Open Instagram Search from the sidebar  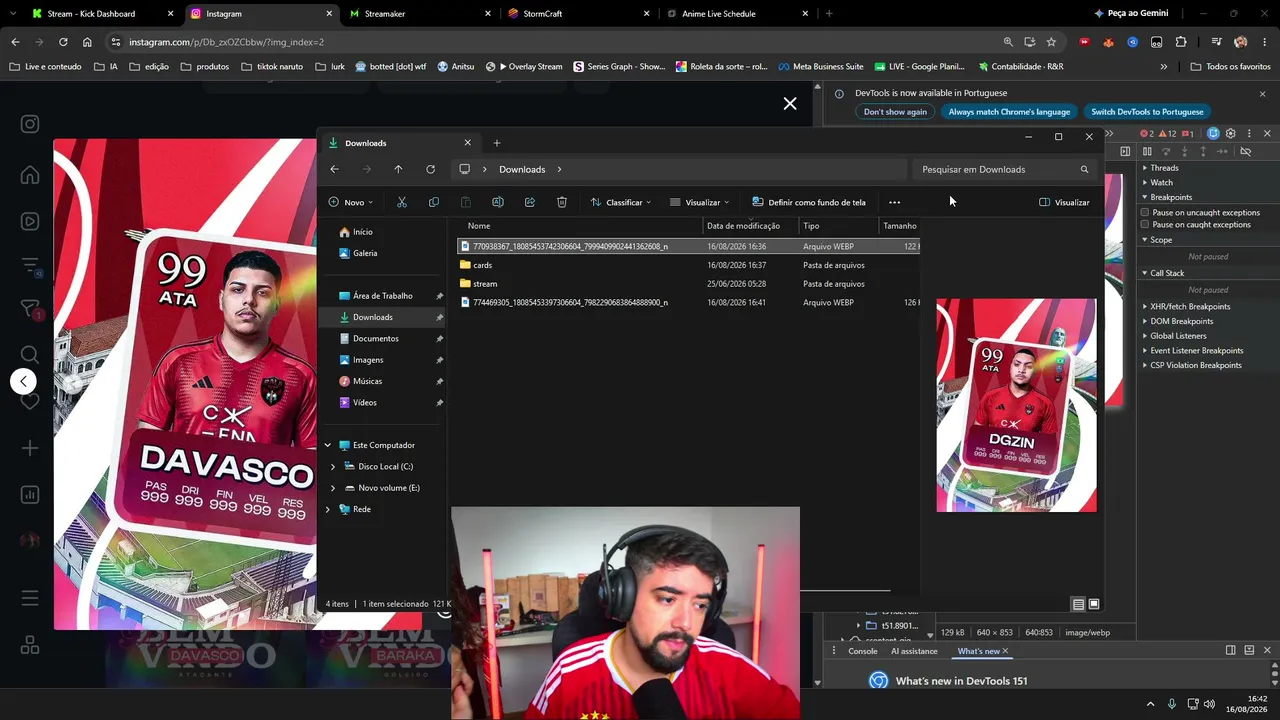(30, 355)
